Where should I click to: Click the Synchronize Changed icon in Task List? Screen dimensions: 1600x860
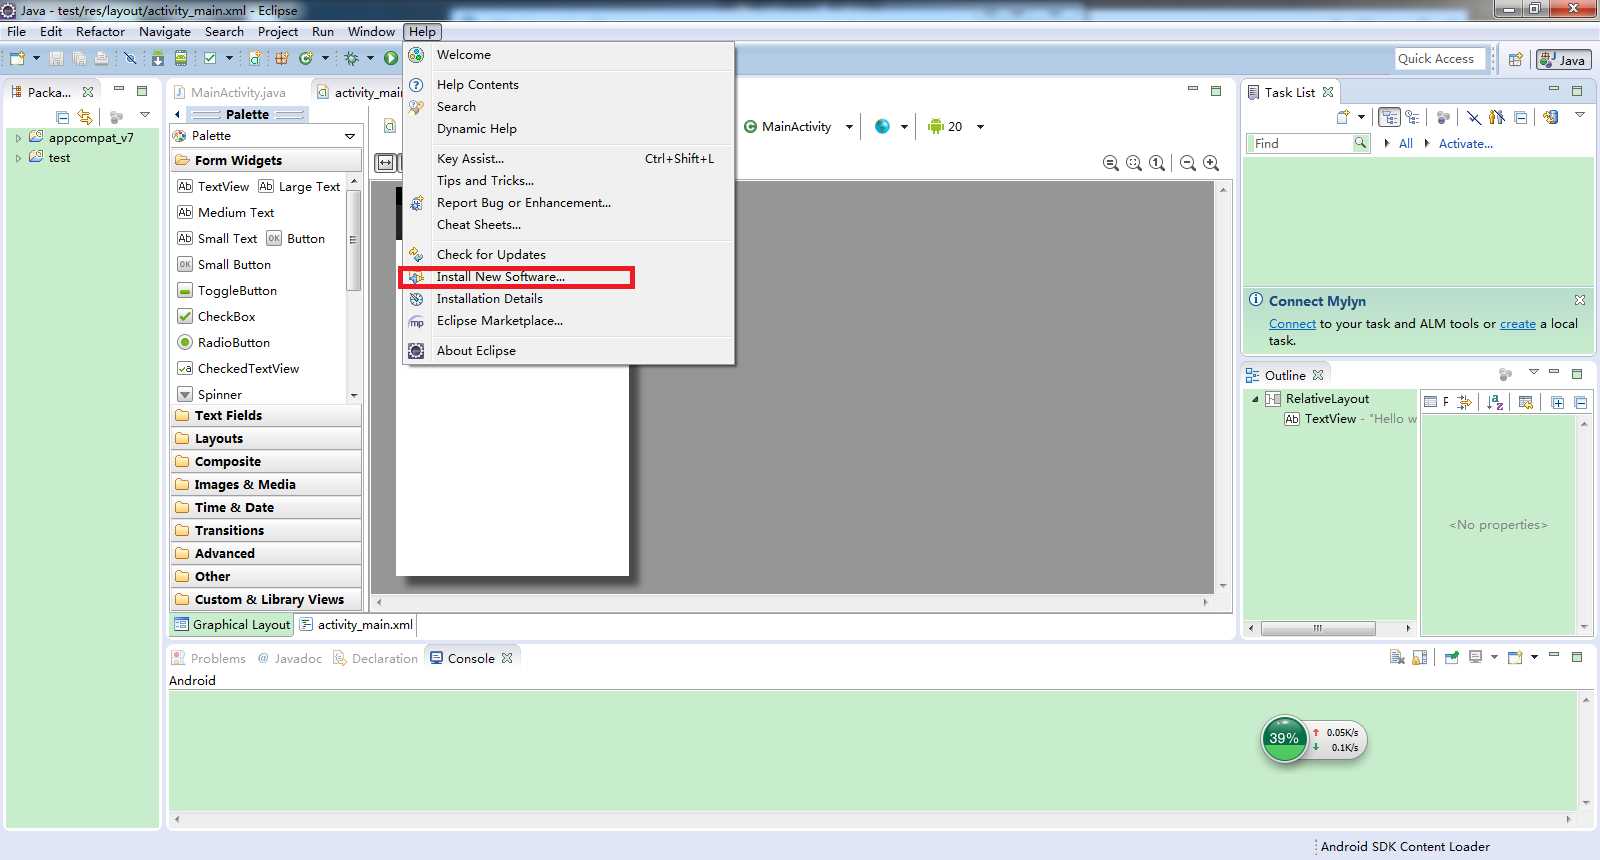pos(1550,117)
